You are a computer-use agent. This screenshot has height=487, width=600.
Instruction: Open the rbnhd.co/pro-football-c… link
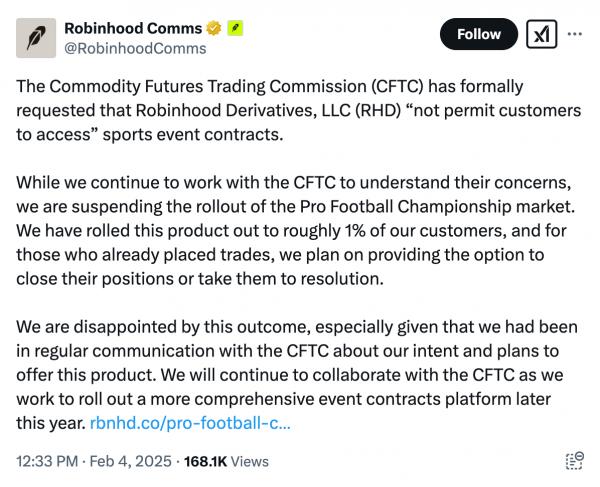(190, 422)
